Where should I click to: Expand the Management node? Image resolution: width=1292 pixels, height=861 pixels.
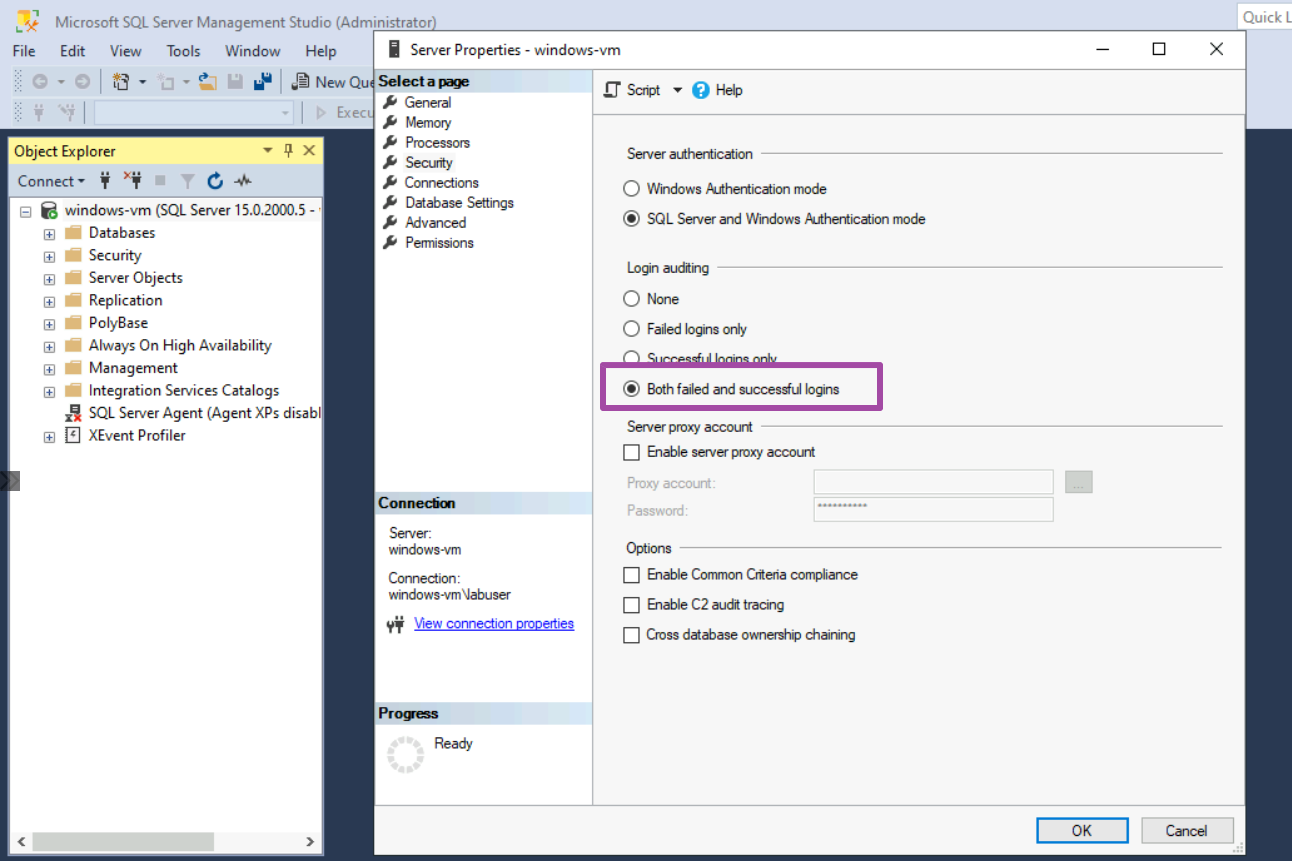coord(49,369)
